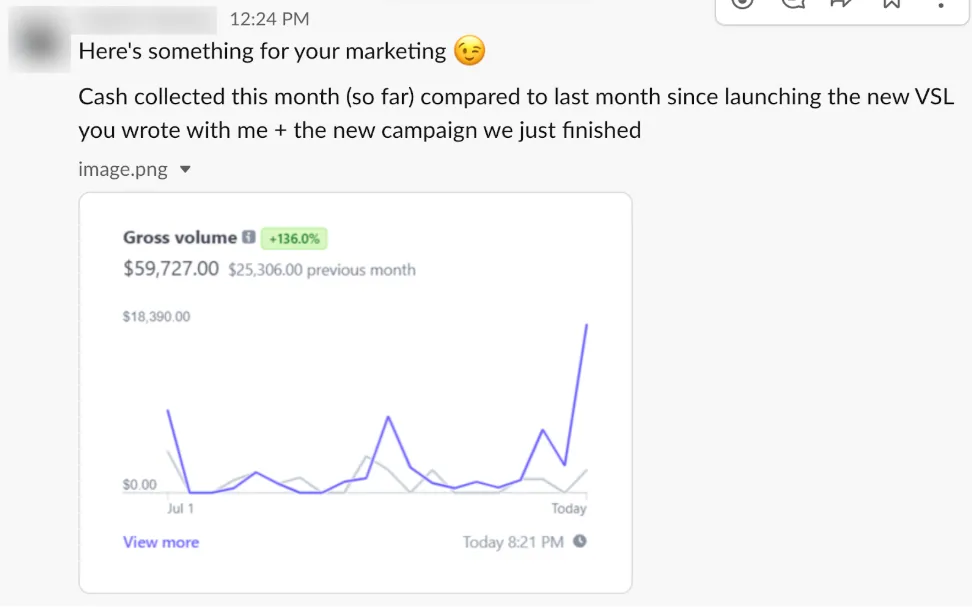This screenshot has width=972, height=607.
Task: Click the Gross volume info icon
Action: pyautogui.click(x=249, y=237)
